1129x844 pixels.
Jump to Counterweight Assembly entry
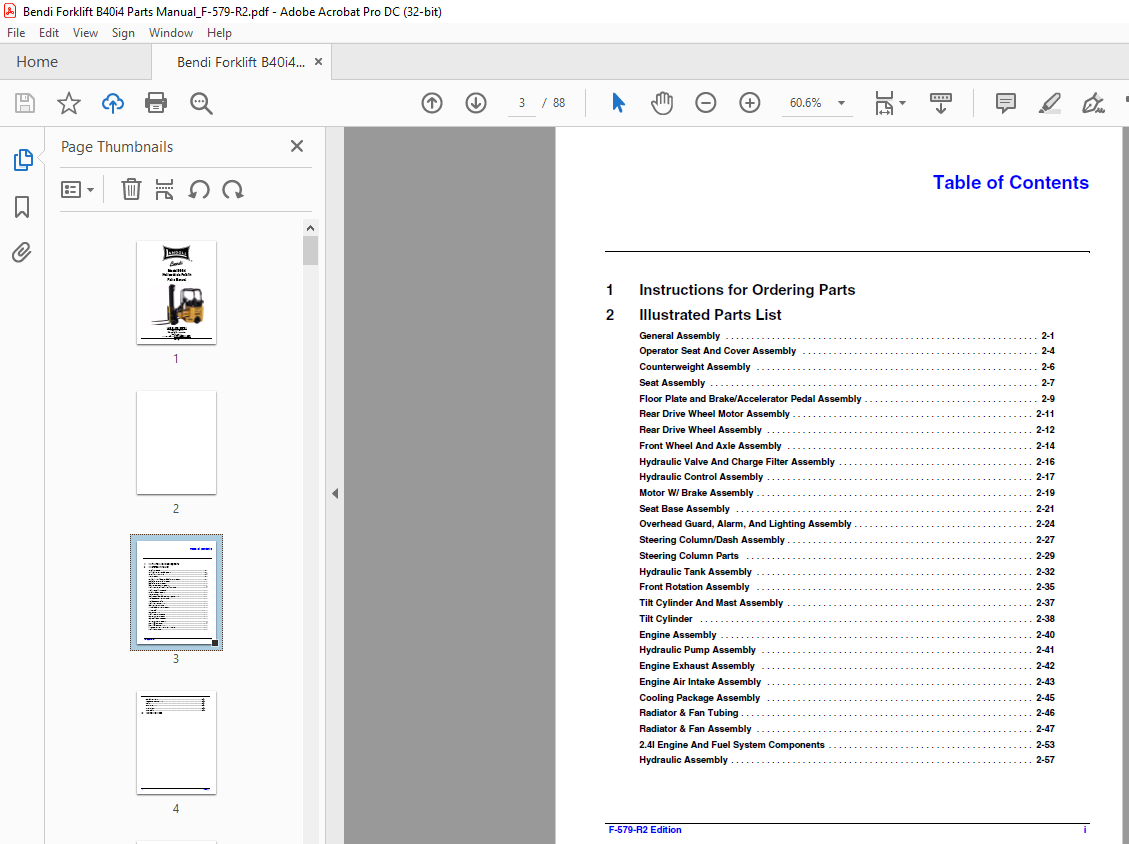coord(847,367)
